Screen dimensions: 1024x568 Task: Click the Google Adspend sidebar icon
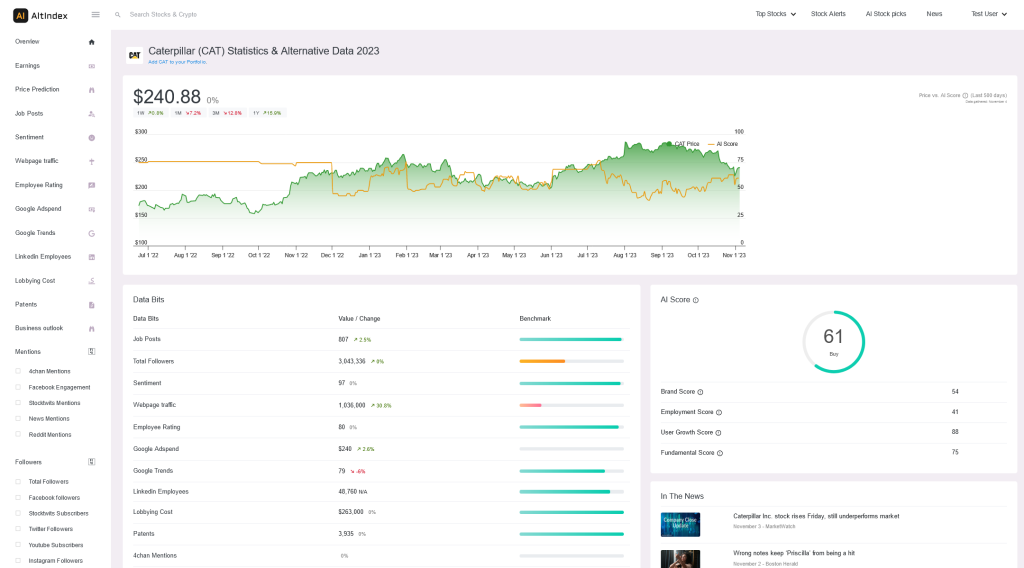[x=91, y=210]
